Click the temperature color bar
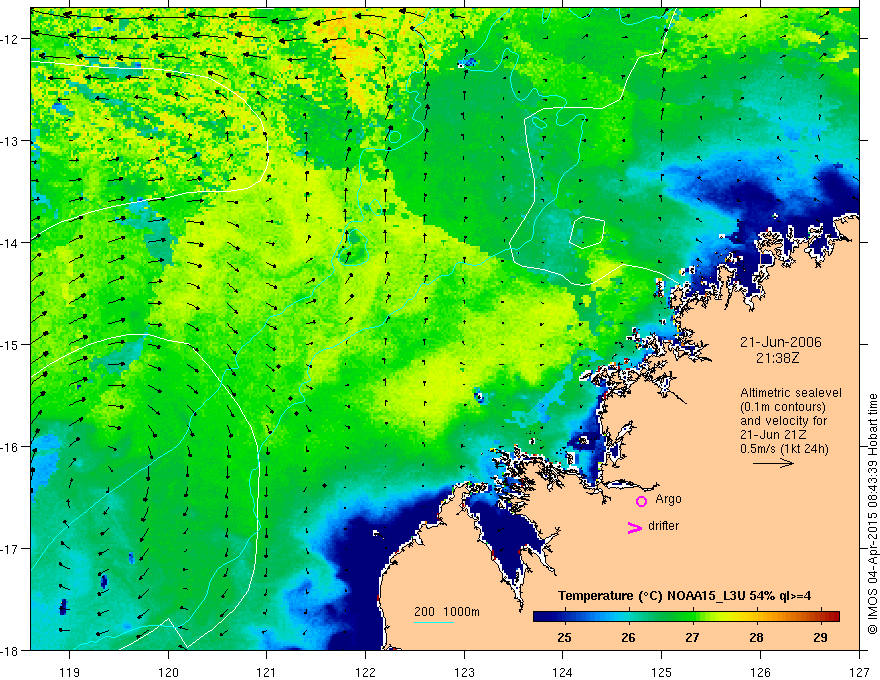Viewport: 880px width, 680px height. (686, 617)
